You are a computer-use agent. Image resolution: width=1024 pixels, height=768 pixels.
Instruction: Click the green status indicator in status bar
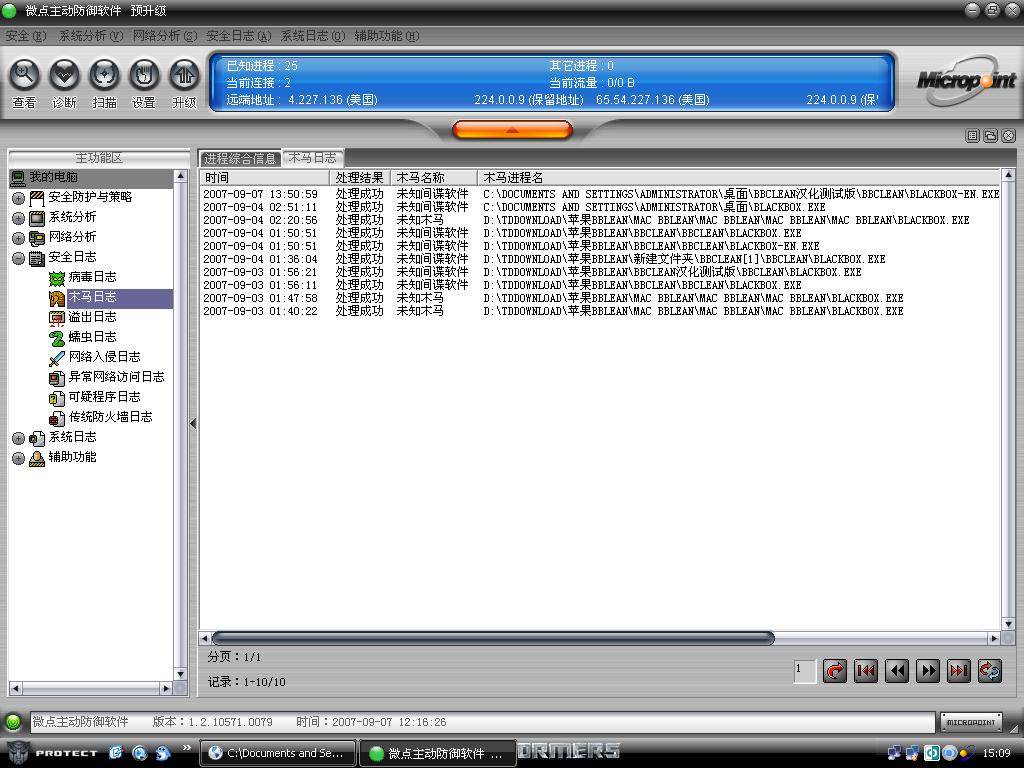tap(13, 722)
